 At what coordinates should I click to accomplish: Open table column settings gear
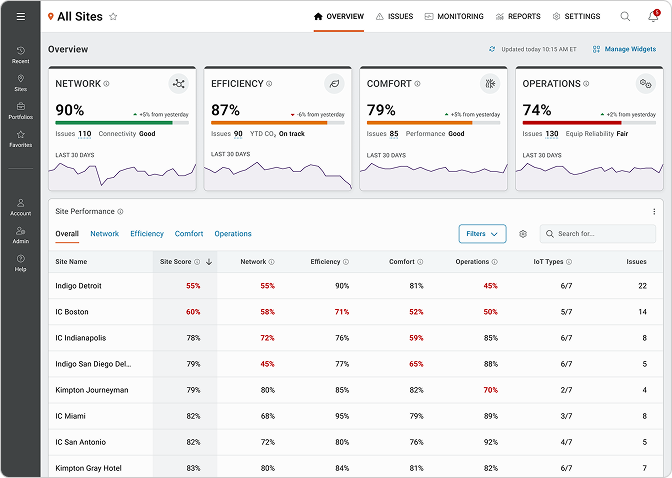click(x=523, y=234)
